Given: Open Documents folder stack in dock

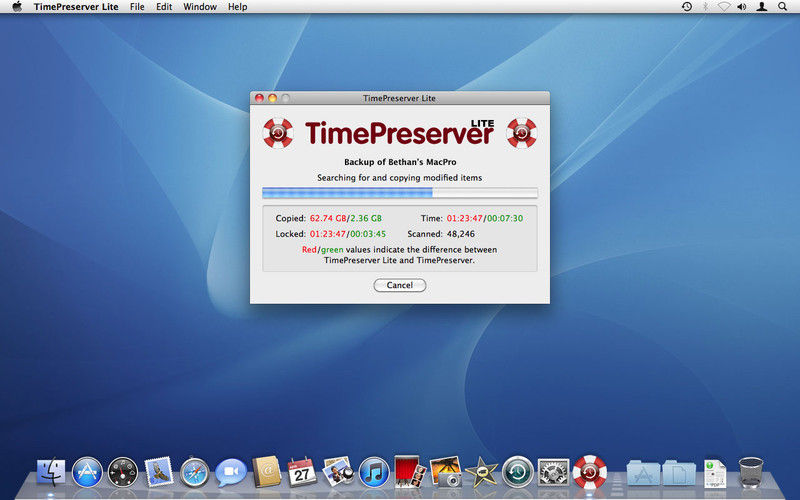Looking at the screenshot, I should (x=679, y=472).
